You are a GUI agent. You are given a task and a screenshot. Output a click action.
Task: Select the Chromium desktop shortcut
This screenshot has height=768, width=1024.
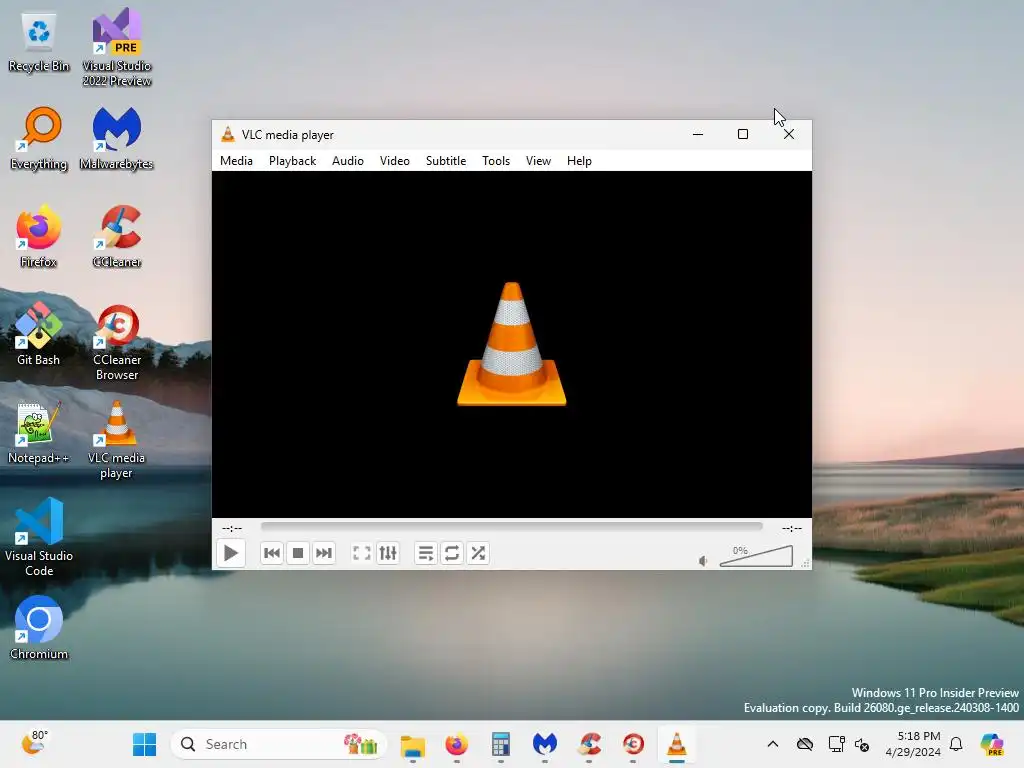[x=39, y=628]
